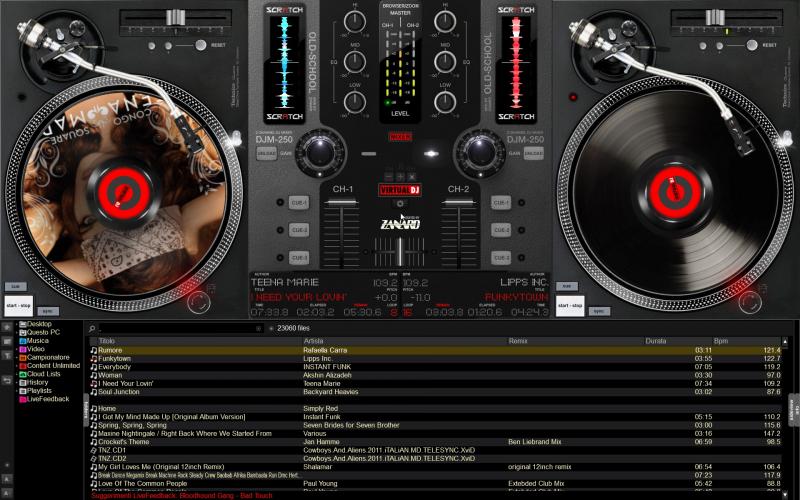
Task: Sort by the Remix column header
Action: click(576, 341)
